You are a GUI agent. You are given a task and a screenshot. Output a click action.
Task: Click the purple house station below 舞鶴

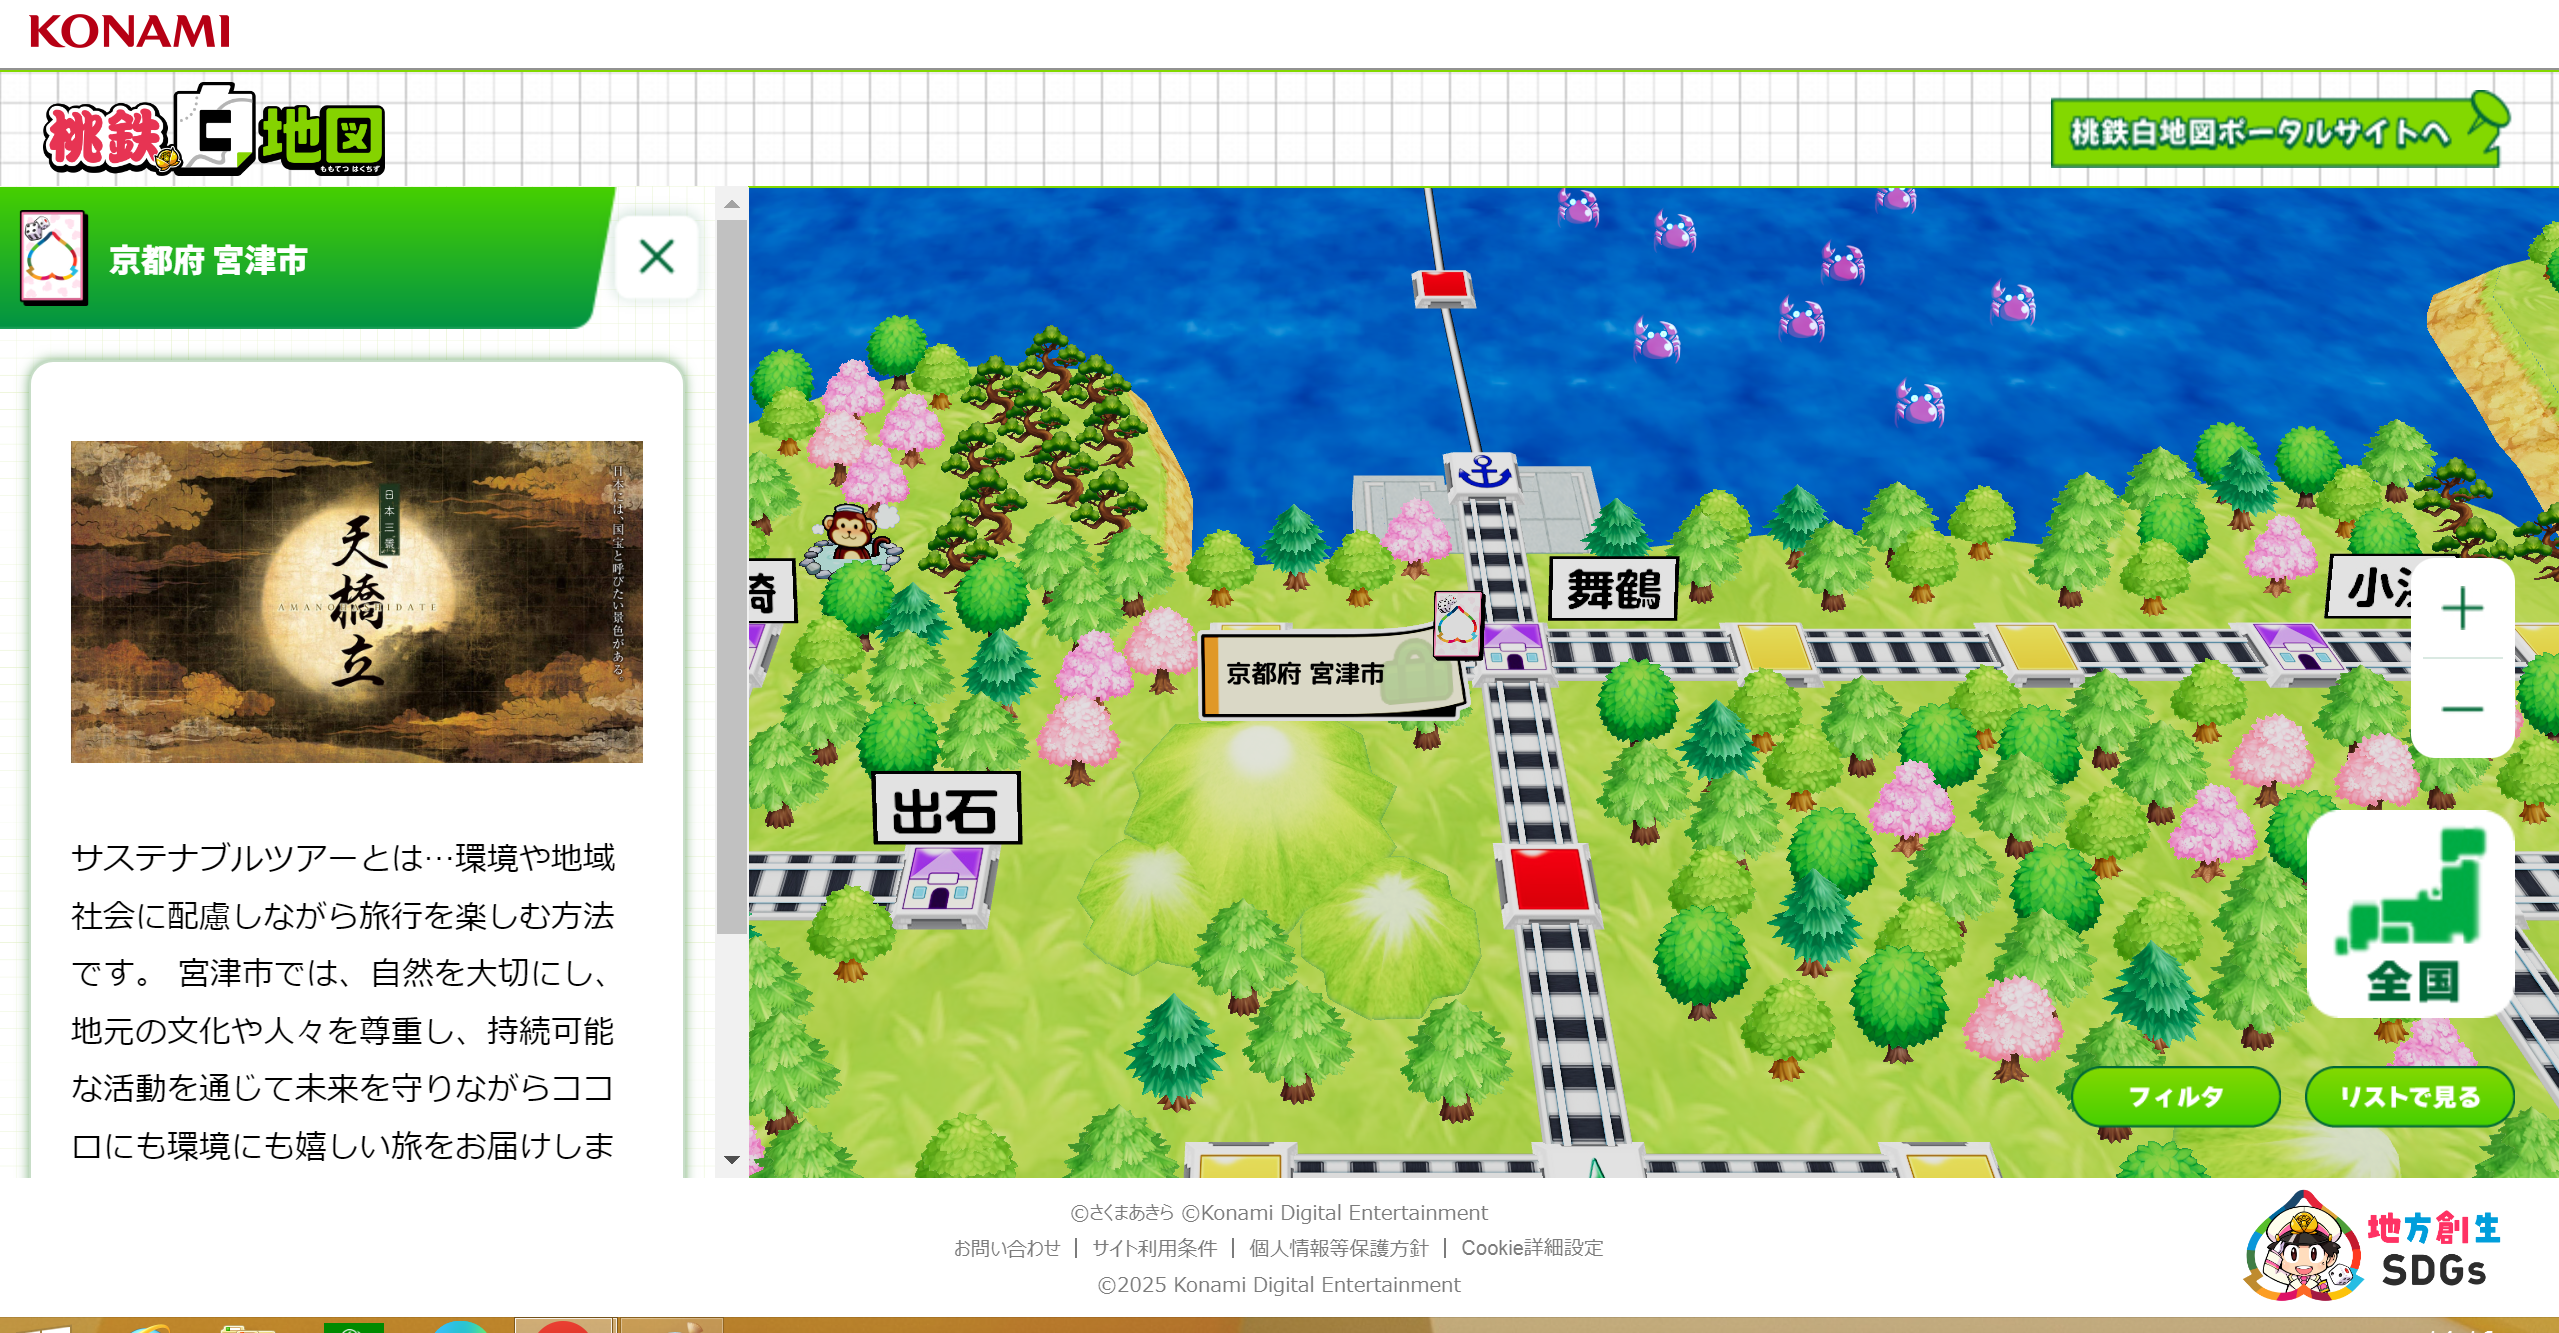(x=1514, y=648)
